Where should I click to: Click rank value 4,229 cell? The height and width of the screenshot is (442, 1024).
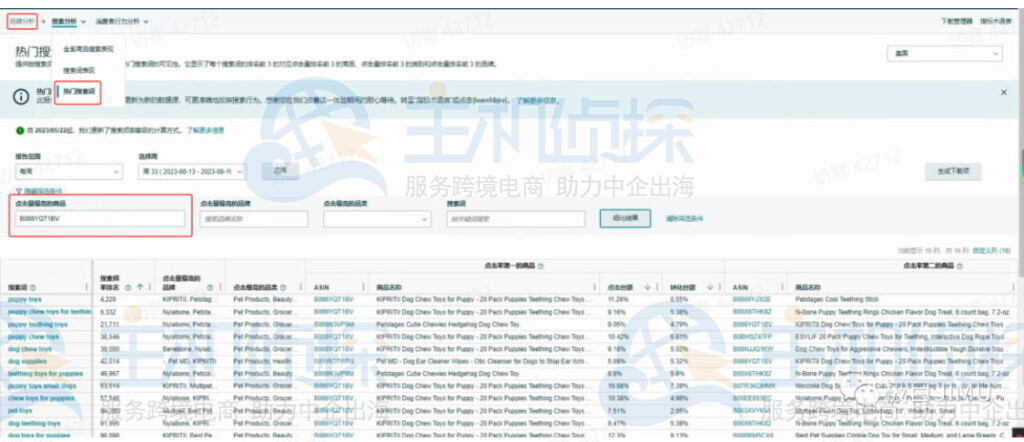[108, 300]
